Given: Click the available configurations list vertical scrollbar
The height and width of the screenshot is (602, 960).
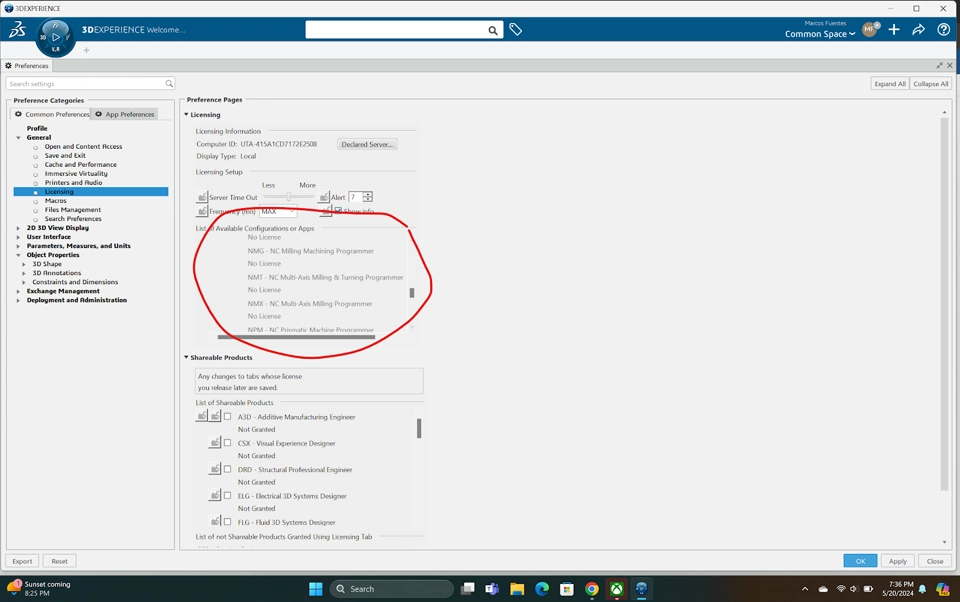Looking at the screenshot, I should tap(411, 293).
